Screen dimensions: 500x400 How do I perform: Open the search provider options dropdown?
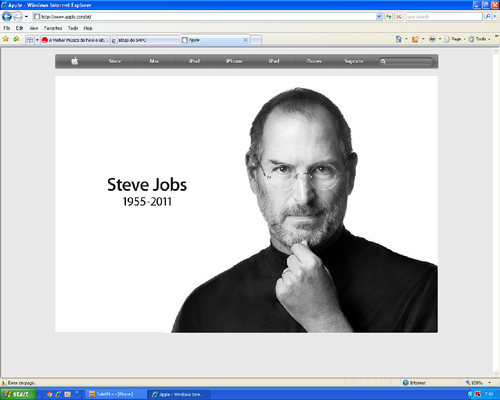[x=495, y=16]
